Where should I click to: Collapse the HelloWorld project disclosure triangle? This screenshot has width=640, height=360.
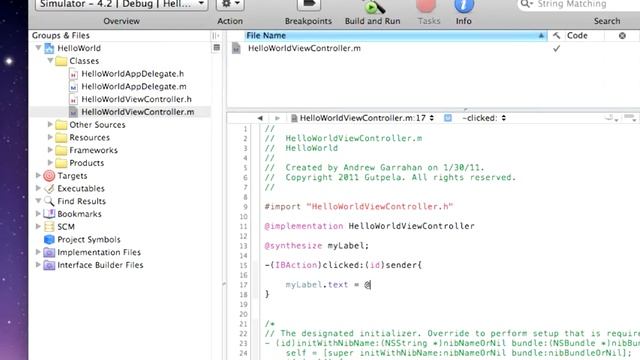[x=38, y=48]
